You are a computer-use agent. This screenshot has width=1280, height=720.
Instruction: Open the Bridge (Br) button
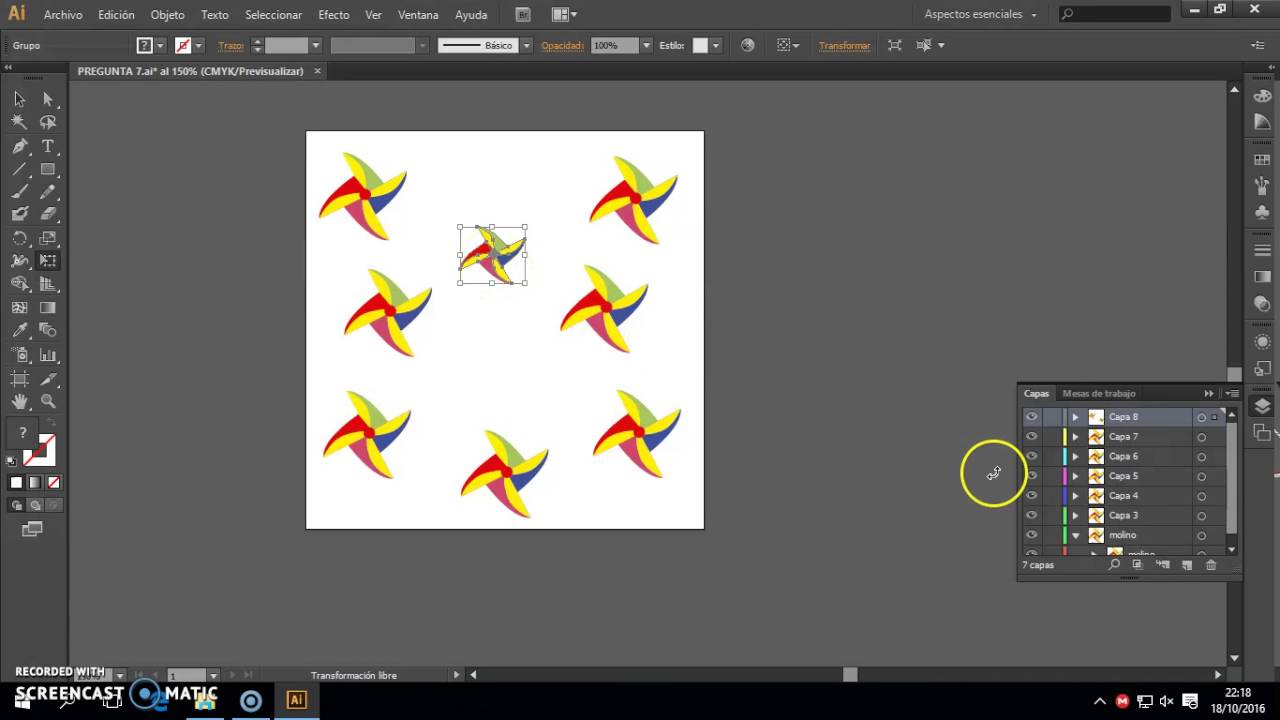click(x=523, y=15)
